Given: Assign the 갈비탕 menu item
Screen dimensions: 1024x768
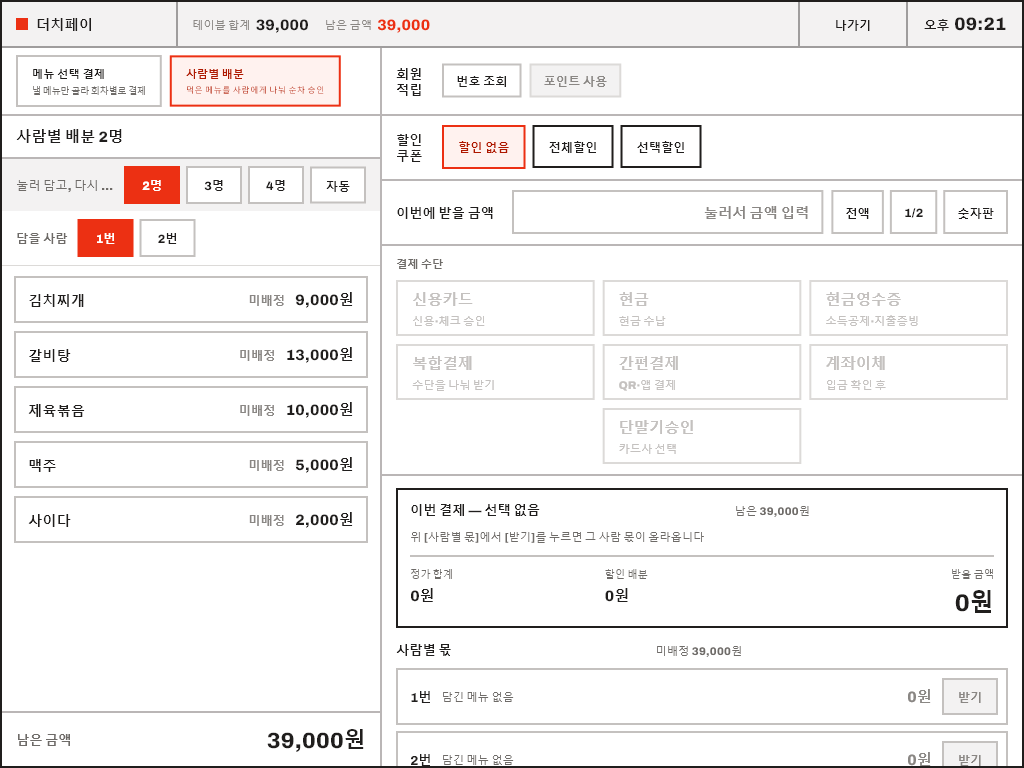Looking at the screenshot, I should 191,355.
